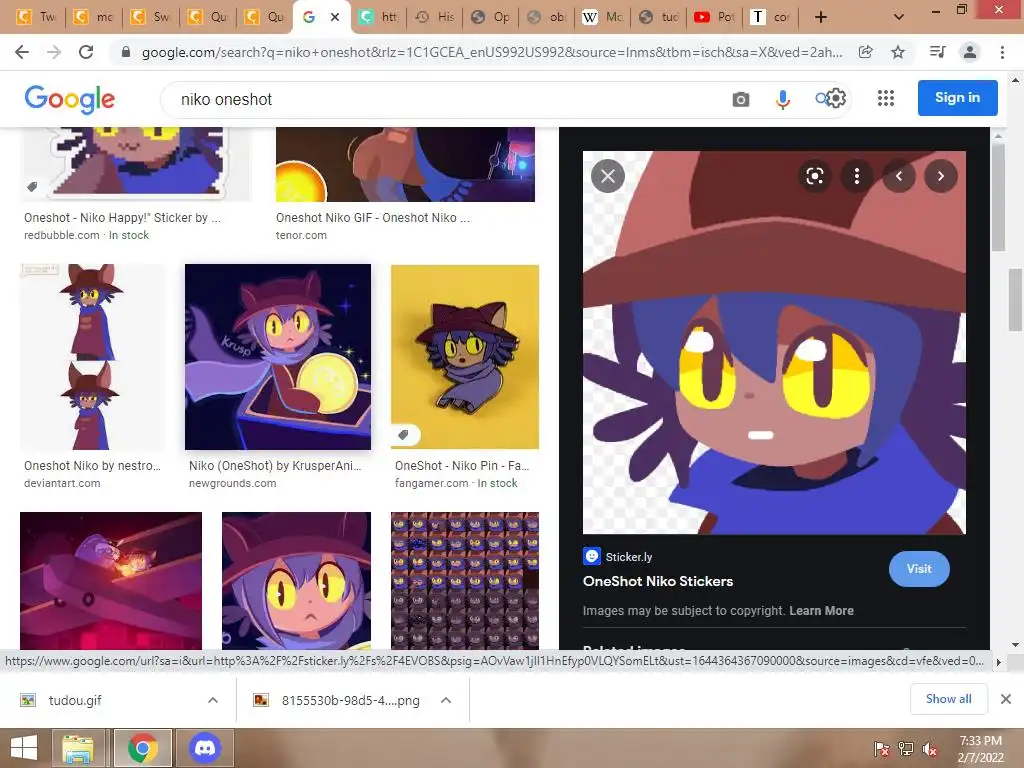The width and height of the screenshot is (1024, 768).
Task: Show previous image in preview
Action: (899, 176)
